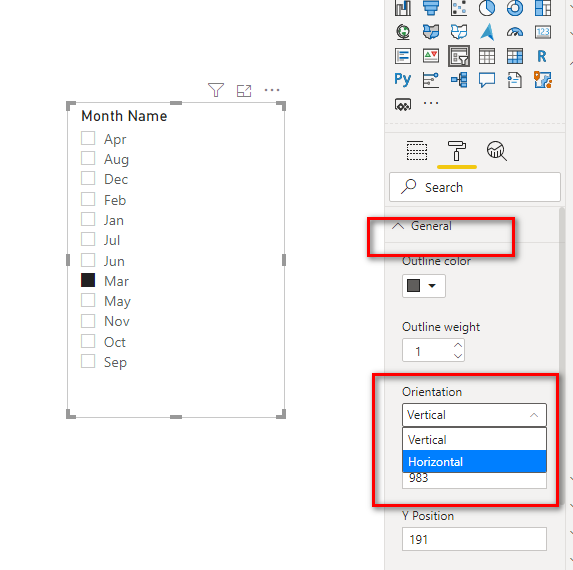Insert the blue arrow map visual
This screenshot has width=573, height=570.
click(x=487, y=32)
